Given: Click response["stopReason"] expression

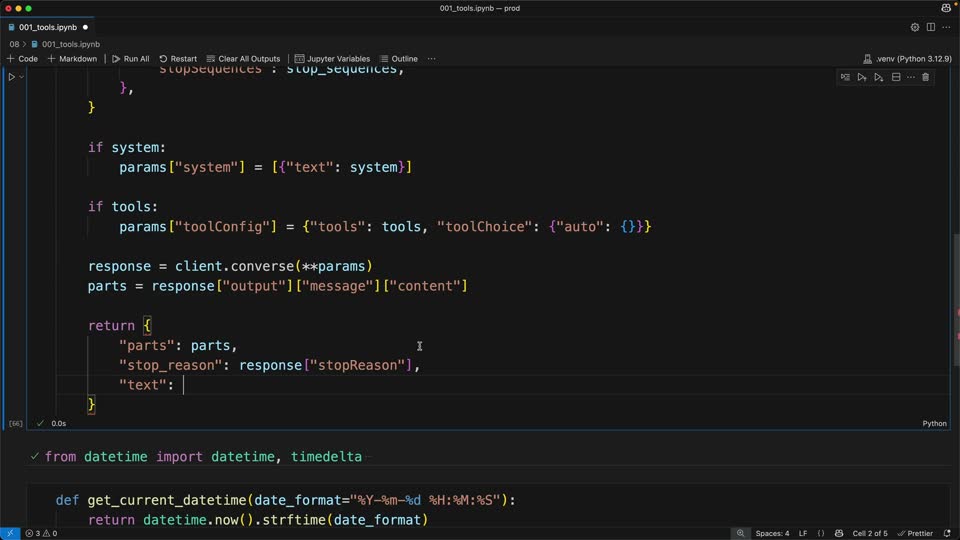Looking at the screenshot, I should tap(326, 366).
